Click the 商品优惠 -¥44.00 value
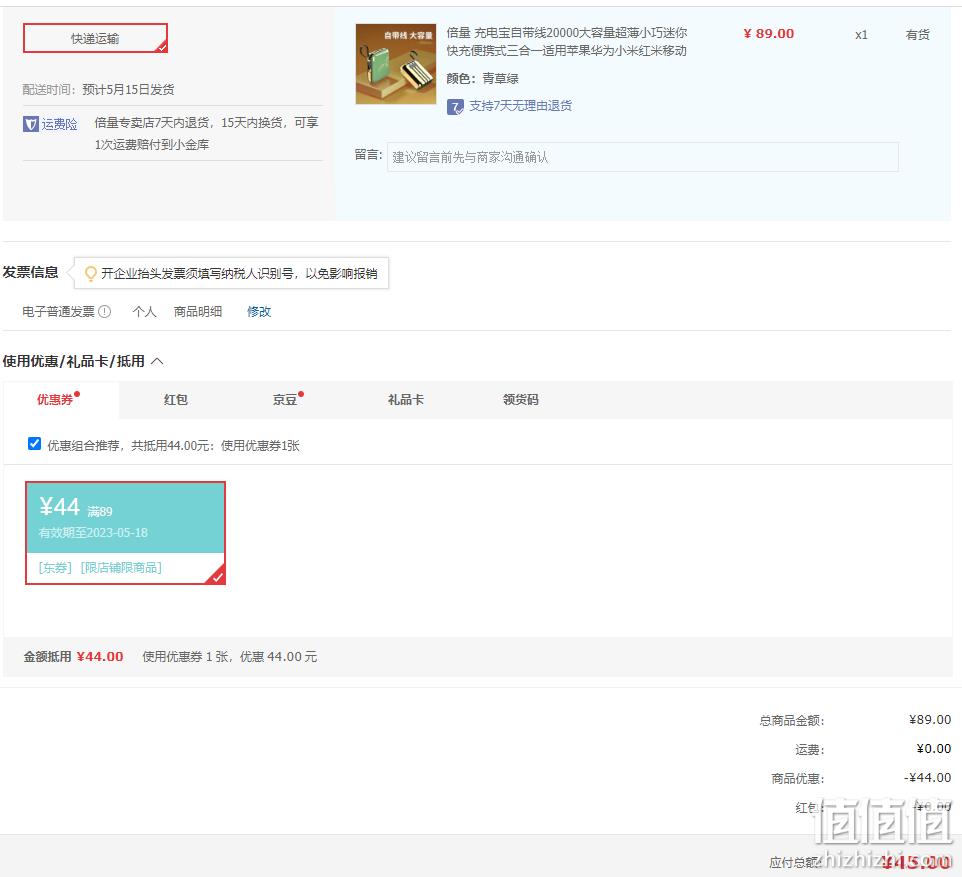The height and width of the screenshot is (877, 962). click(927, 778)
